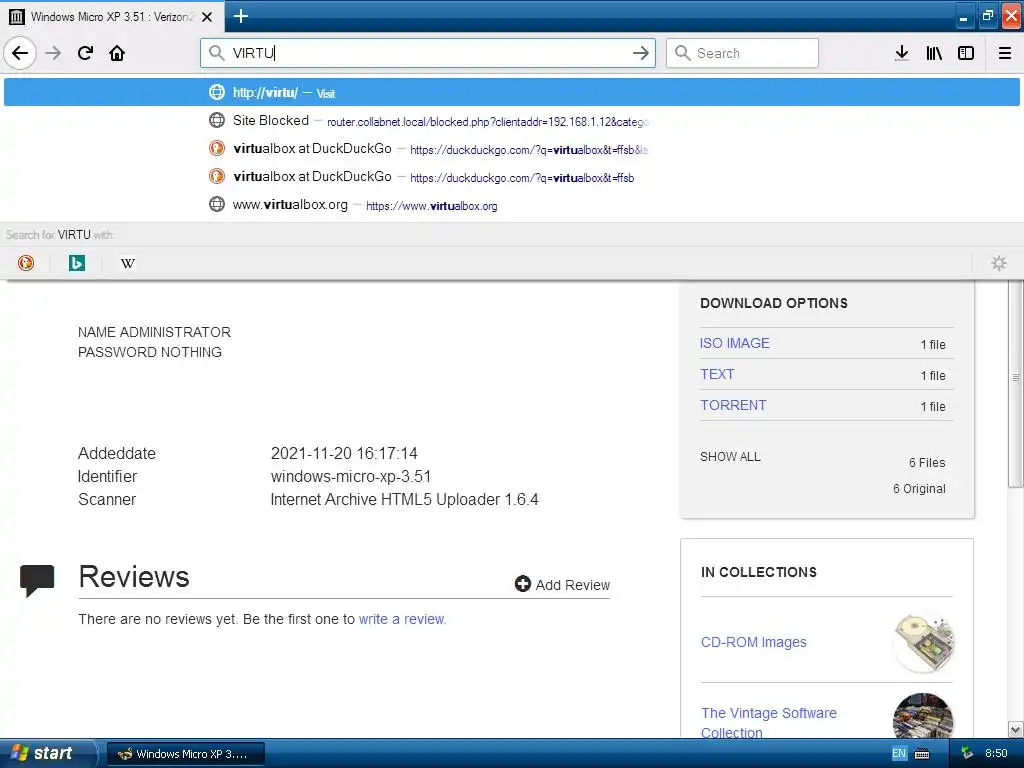Open search settings gear icon

pos(999,263)
